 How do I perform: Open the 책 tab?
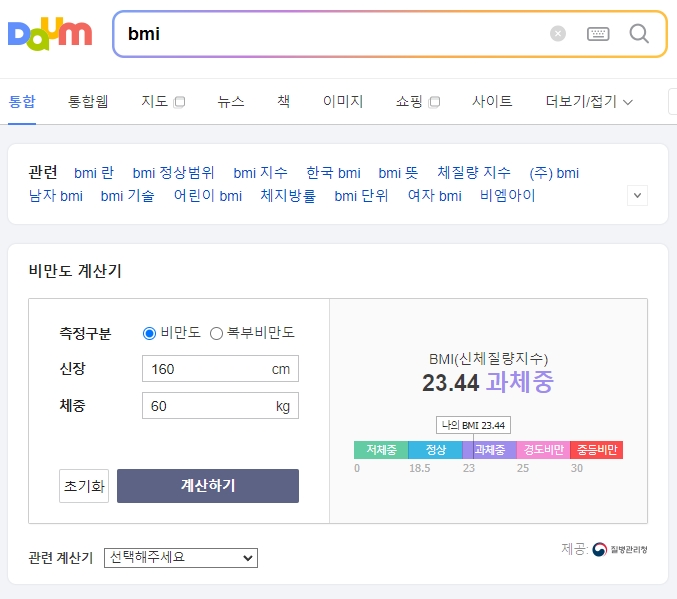tap(283, 101)
